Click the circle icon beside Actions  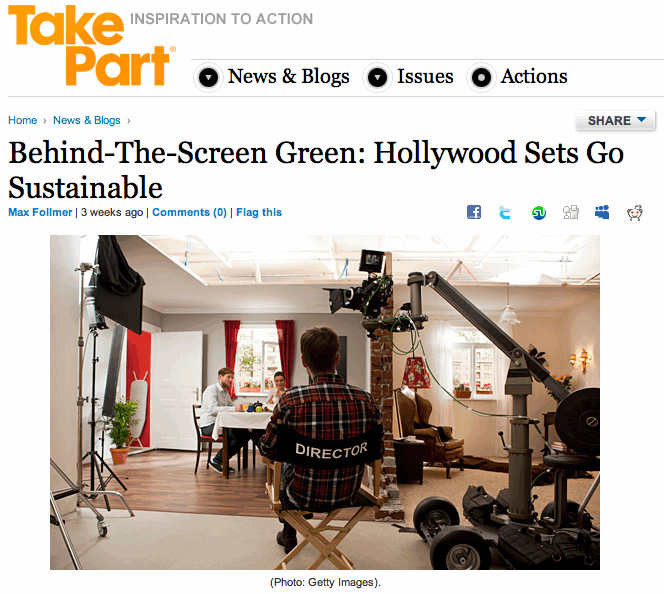coord(481,77)
